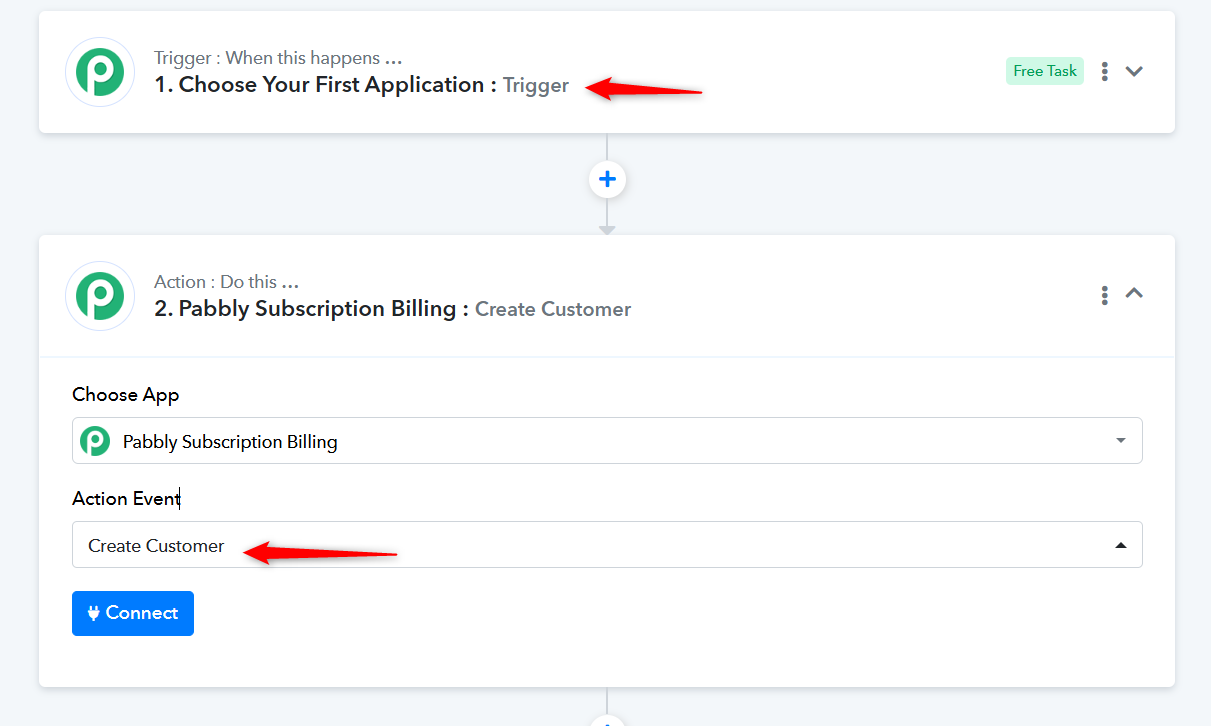Click the plug icon in the Connect button
The image size is (1211, 726).
pyautogui.click(x=95, y=613)
